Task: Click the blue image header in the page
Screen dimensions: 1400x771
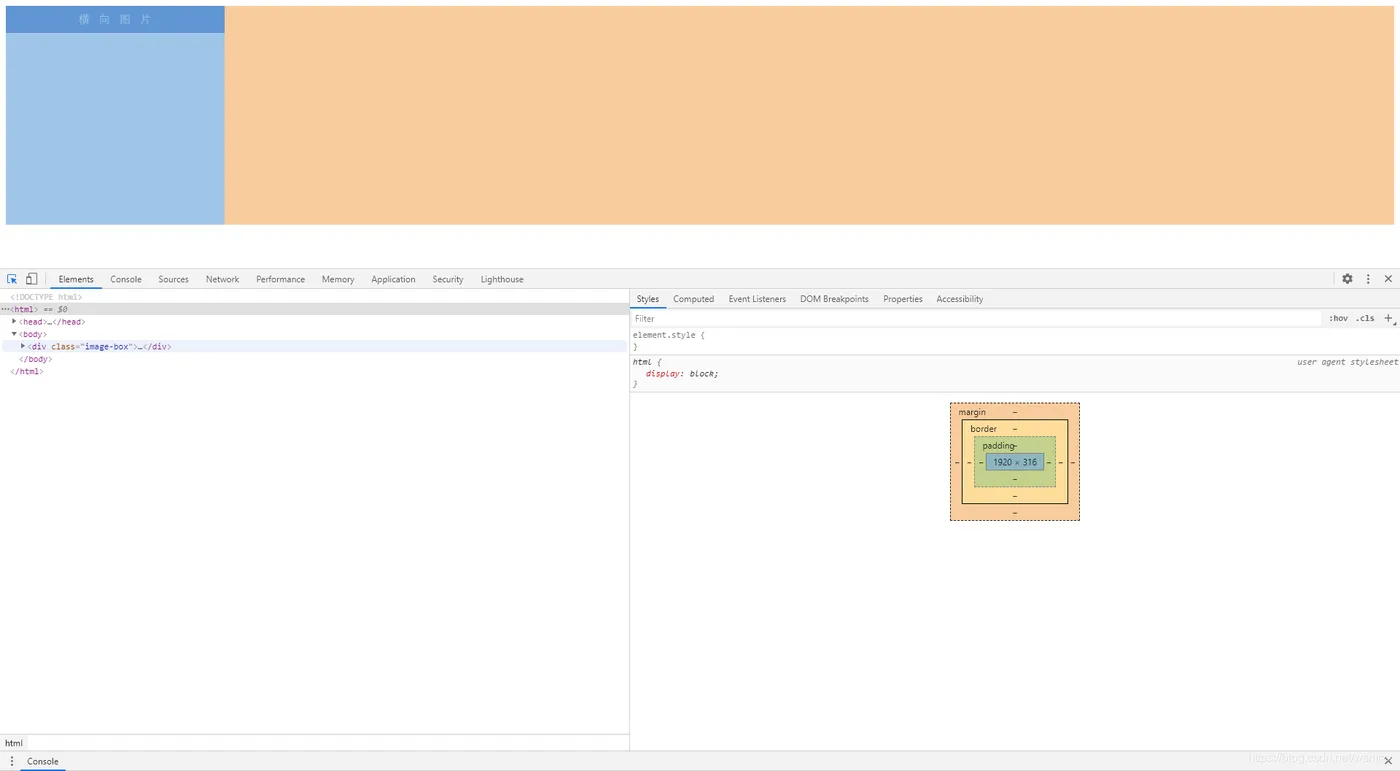Action: [x=115, y=19]
